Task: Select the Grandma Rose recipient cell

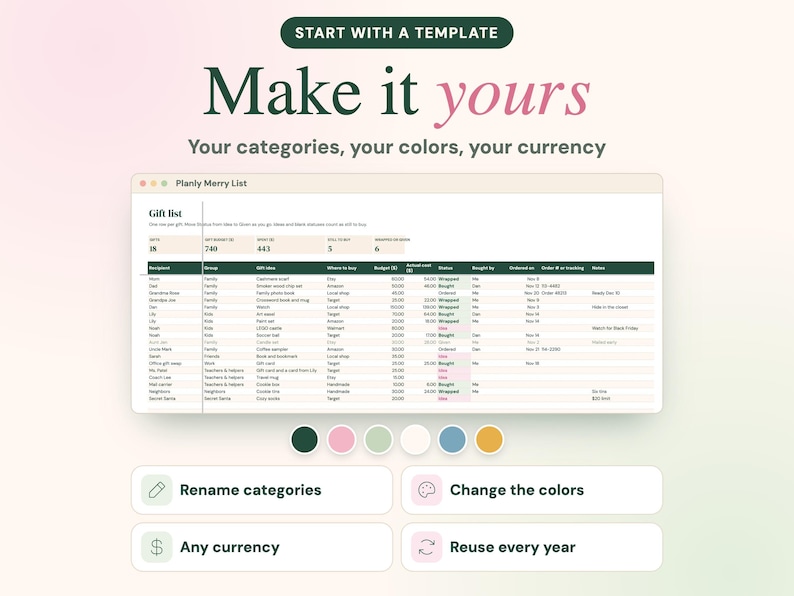Action: (x=164, y=293)
